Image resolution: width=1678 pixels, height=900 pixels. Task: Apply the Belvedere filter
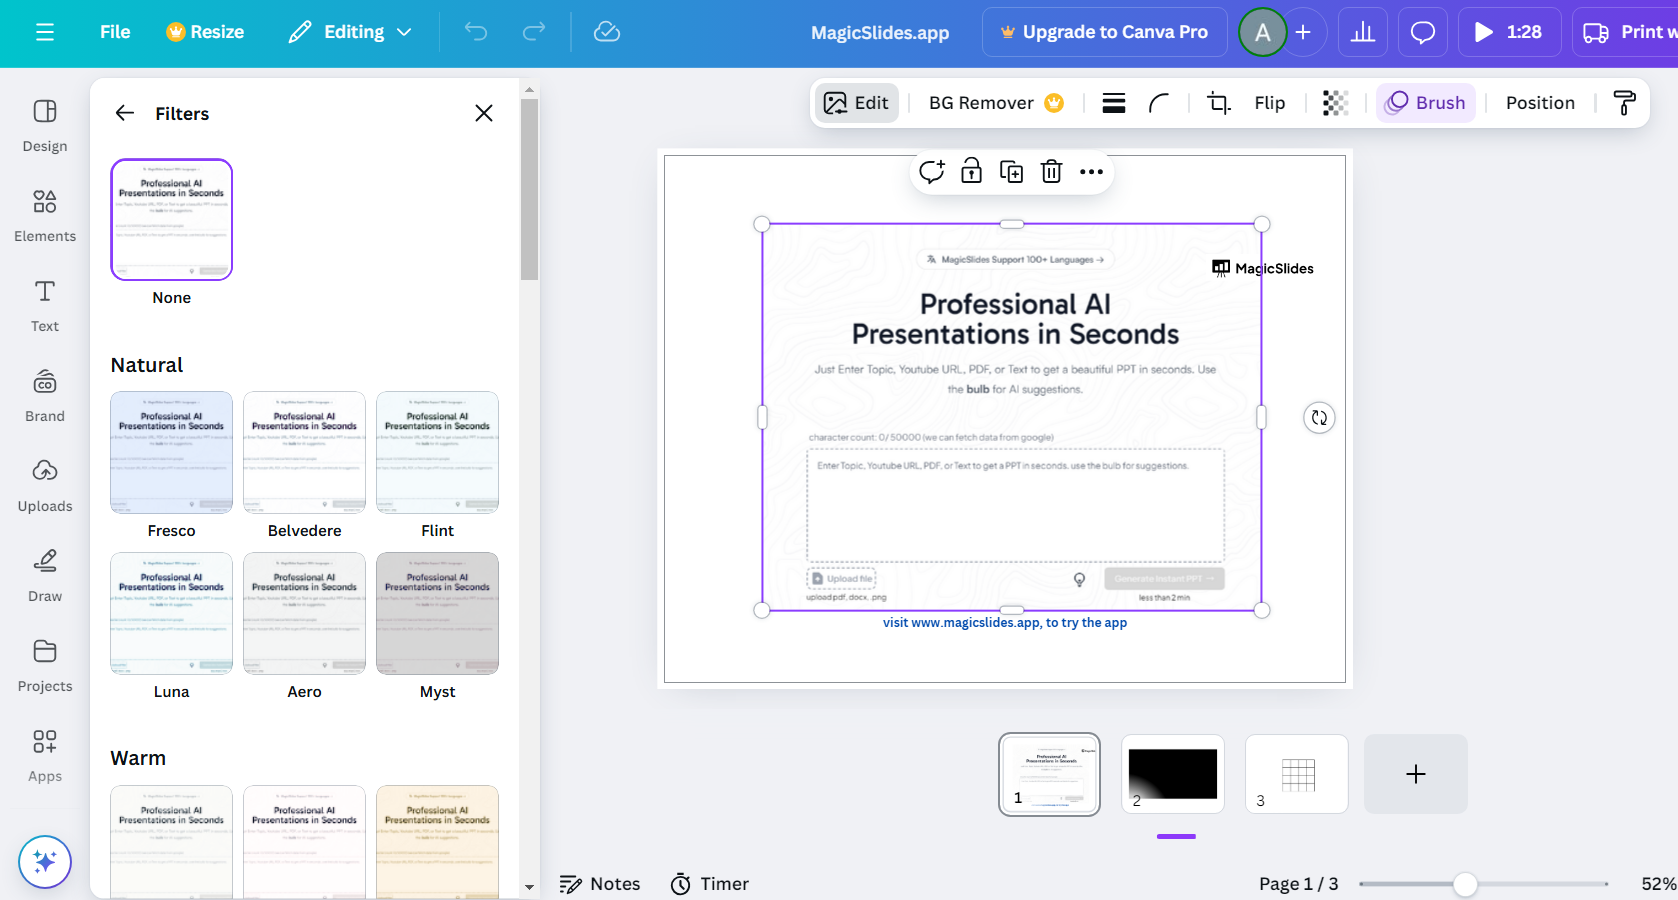305,452
